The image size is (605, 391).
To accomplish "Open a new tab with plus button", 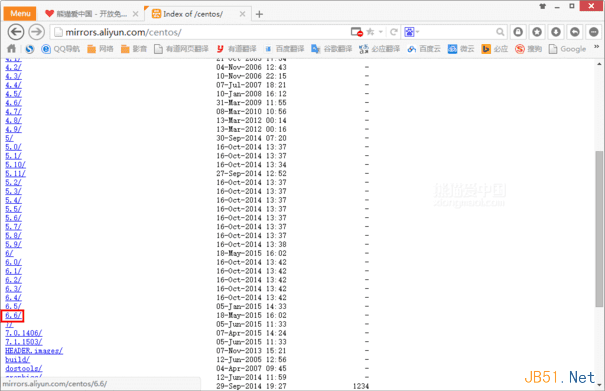I will [259, 14].
